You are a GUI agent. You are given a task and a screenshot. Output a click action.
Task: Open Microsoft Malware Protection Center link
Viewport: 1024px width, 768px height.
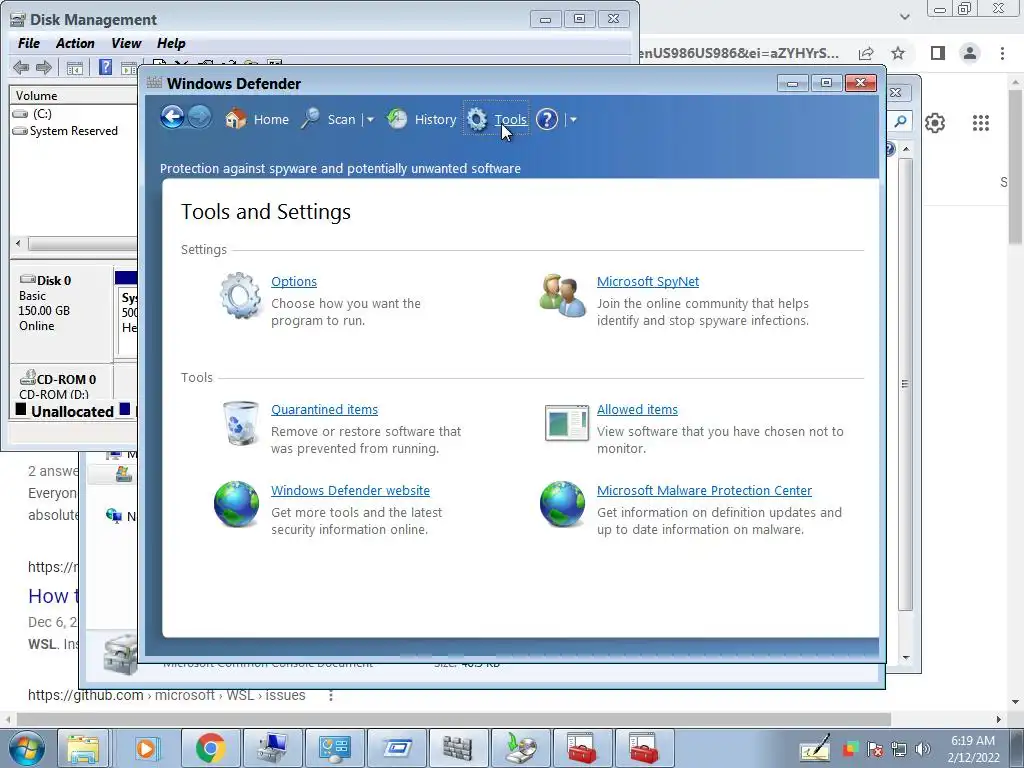(705, 490)
